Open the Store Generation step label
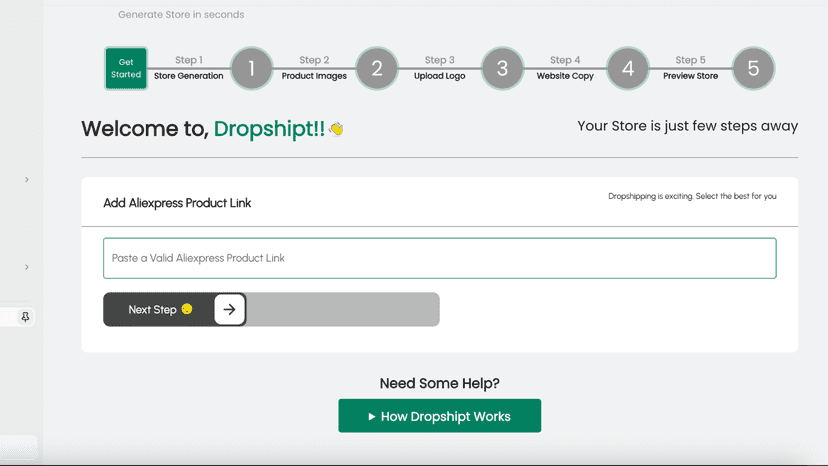The image size is (828, 466). coord(189,76)
